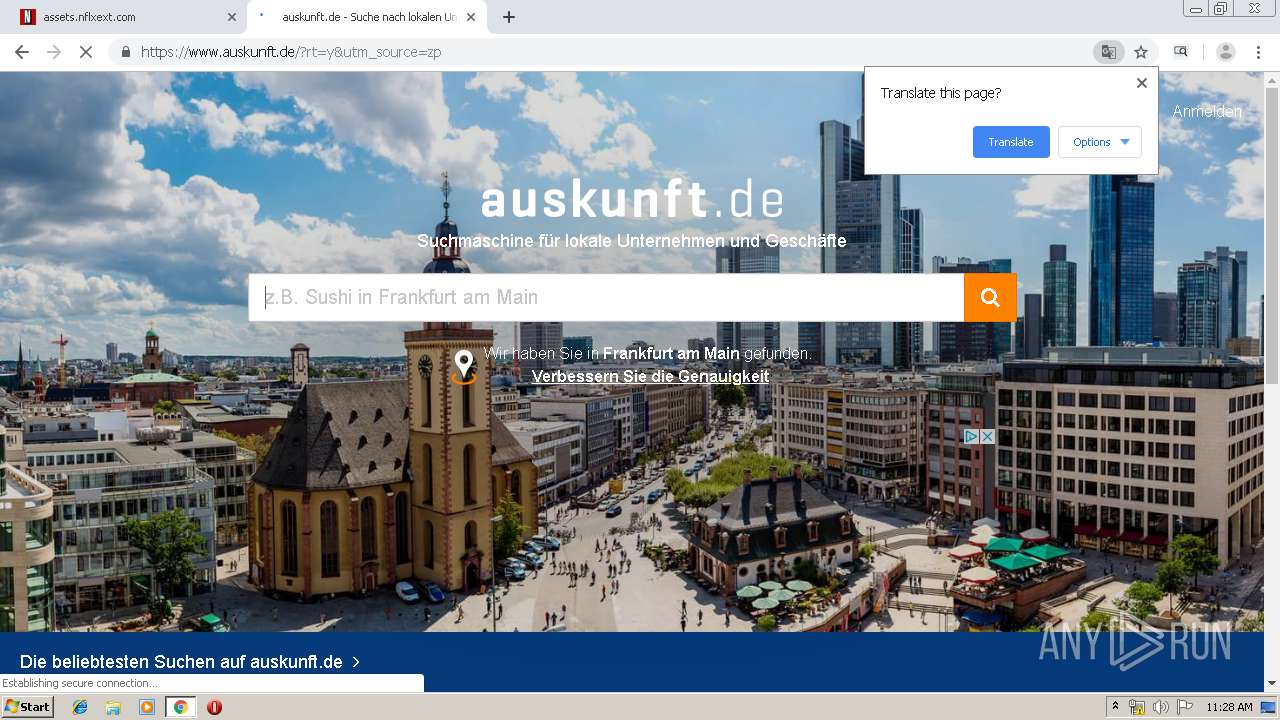Open the translate Options dropdown
1280x720 pixels.
pyautogui.click(x=1100, y=142)
